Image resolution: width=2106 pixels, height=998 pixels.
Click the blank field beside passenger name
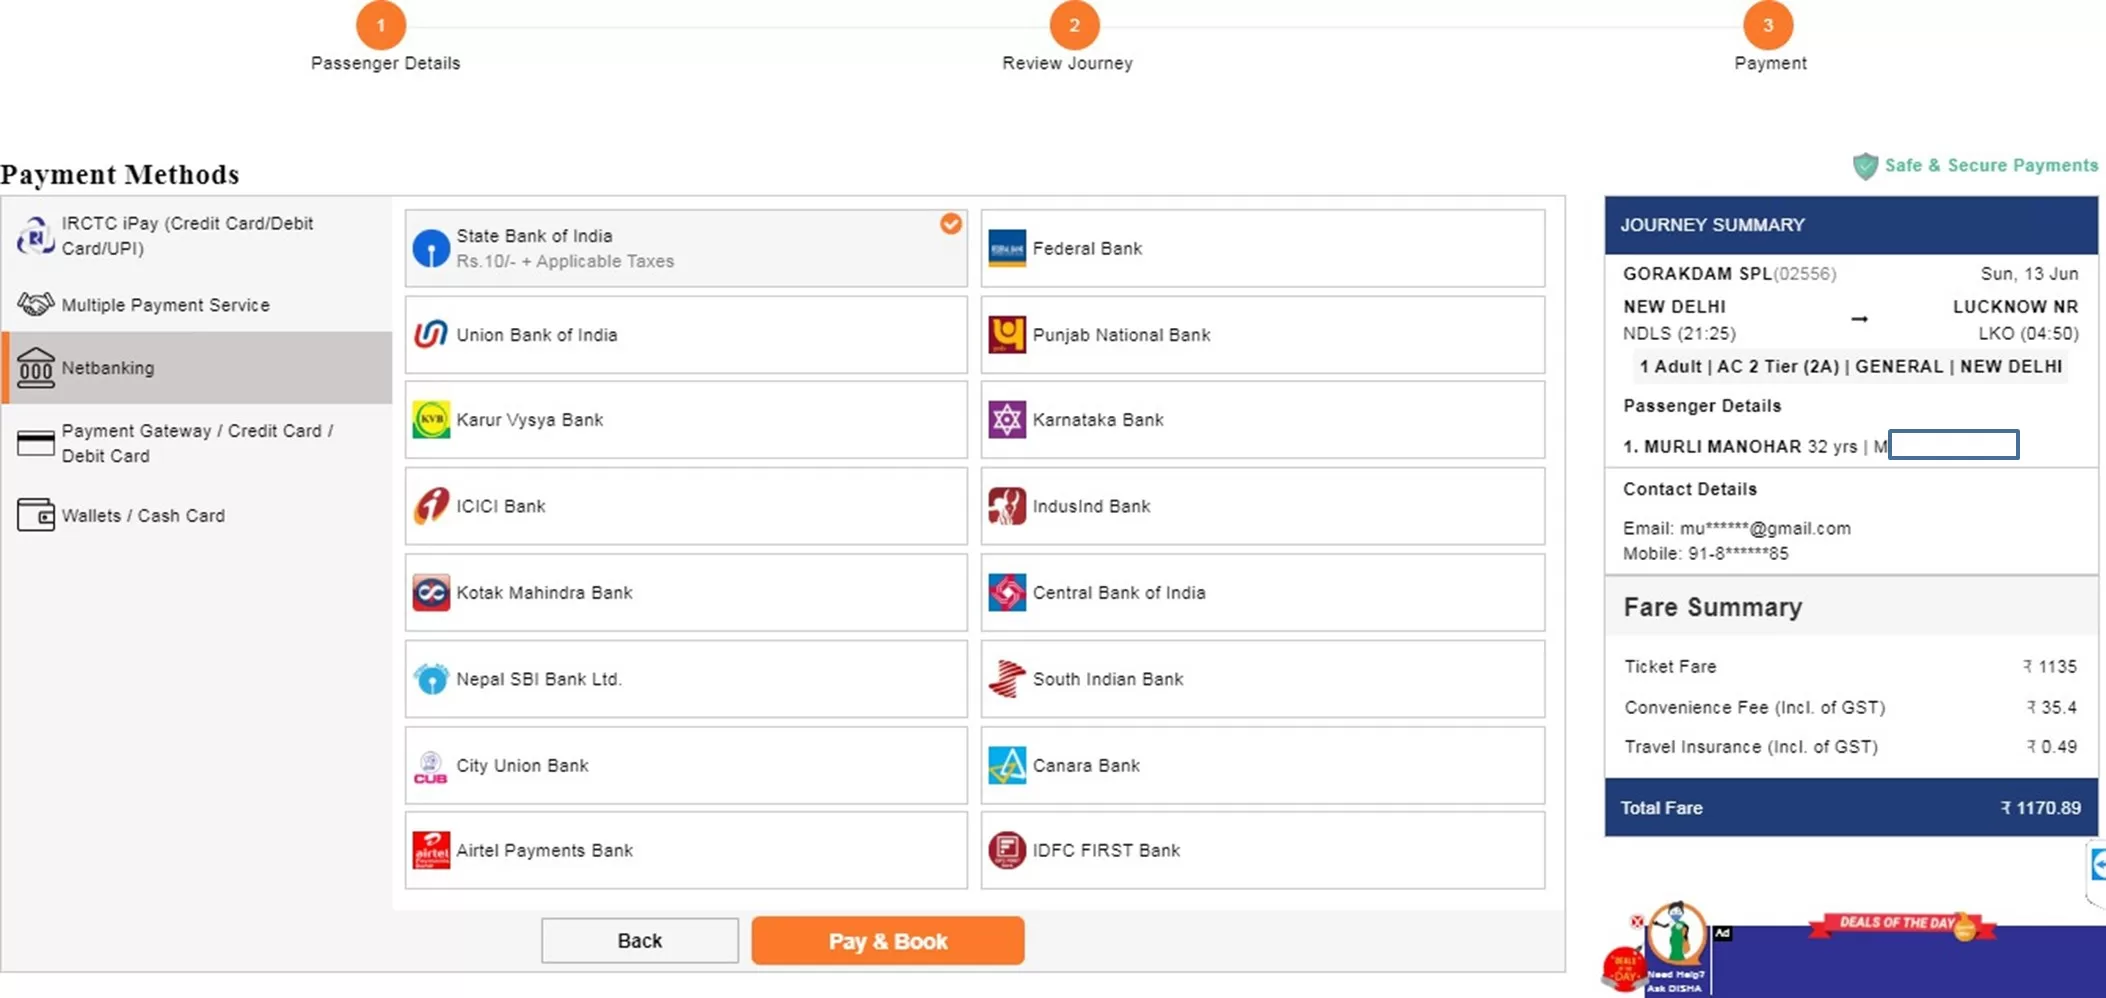tap(1952, 445)
